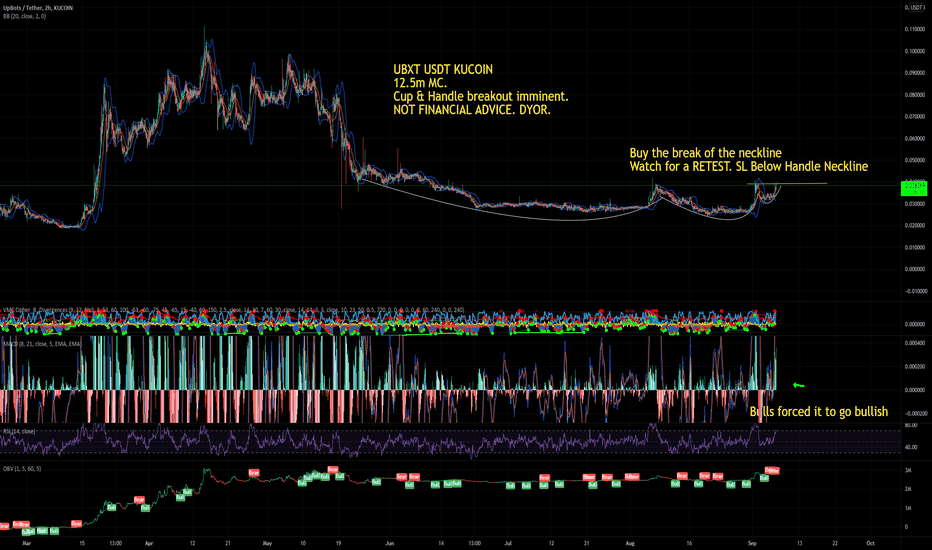Click the 'Apr' date on time axis
Screen dimensions: 932x550
tap(149, 543)
